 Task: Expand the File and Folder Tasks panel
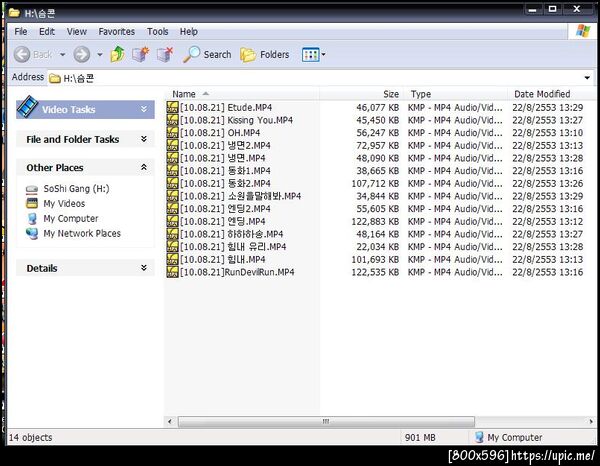[144, 139]
